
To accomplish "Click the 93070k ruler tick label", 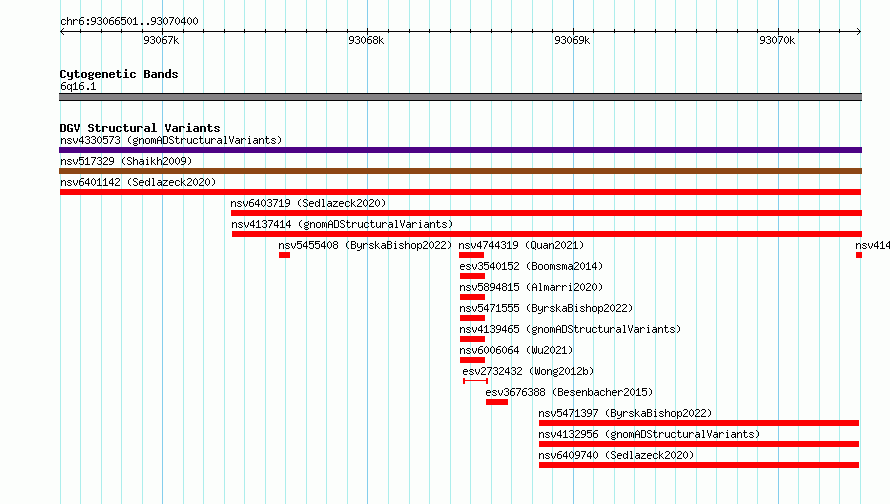I will click(x=777, y=40).
